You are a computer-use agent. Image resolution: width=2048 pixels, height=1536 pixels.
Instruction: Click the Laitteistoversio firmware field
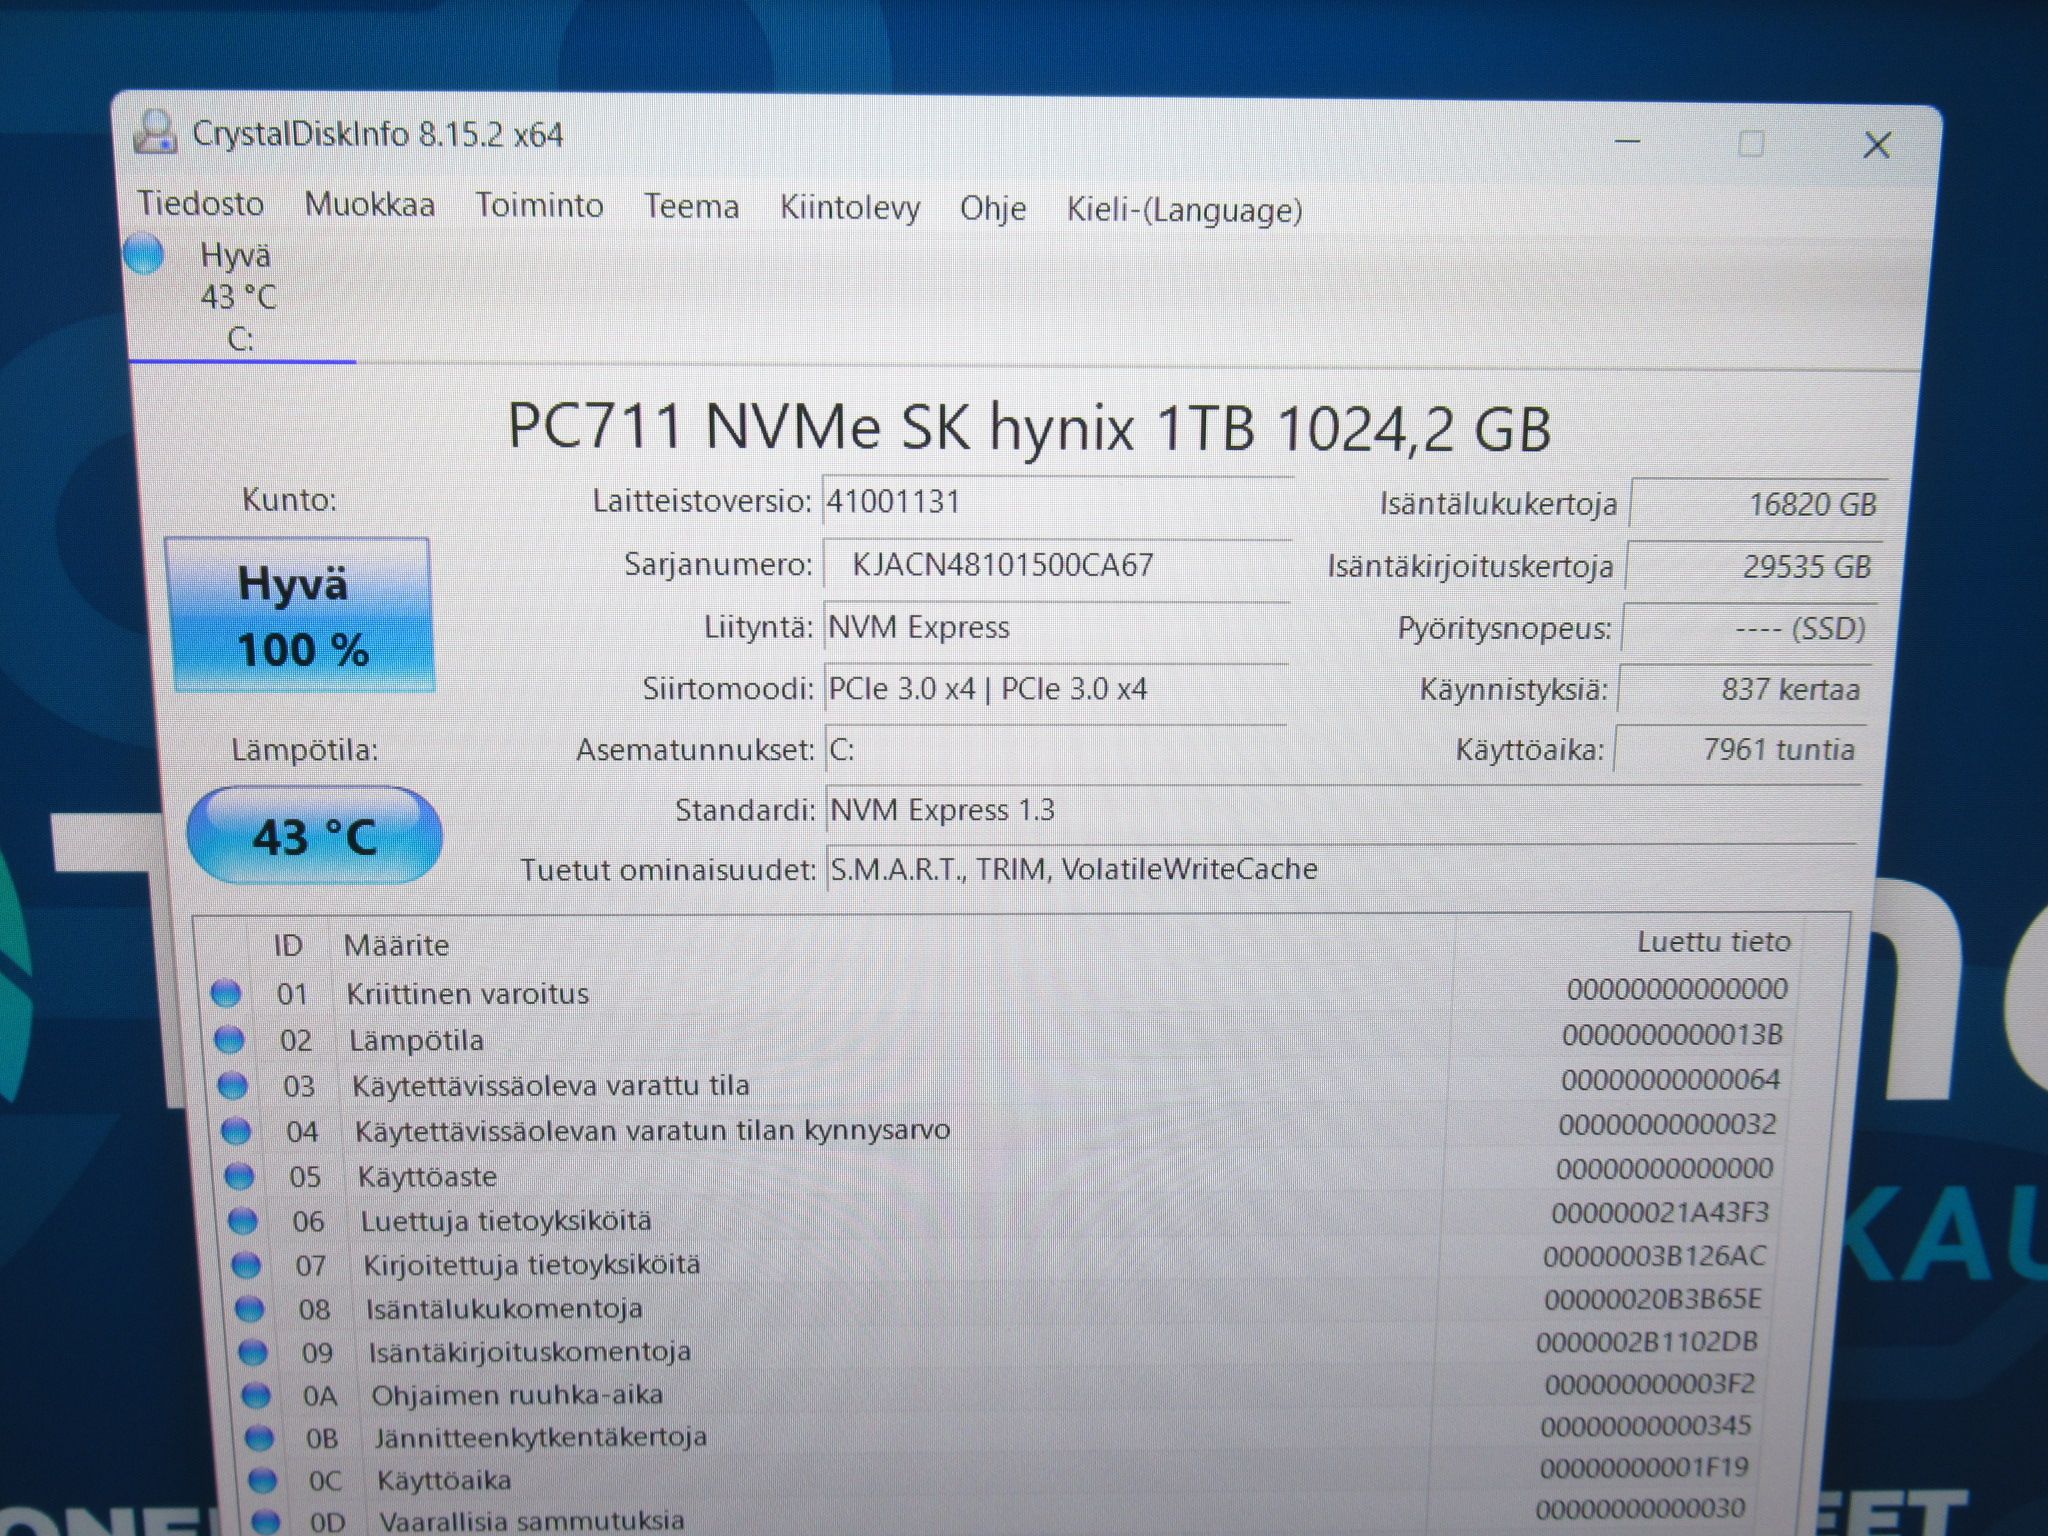tap(1058, 501)
